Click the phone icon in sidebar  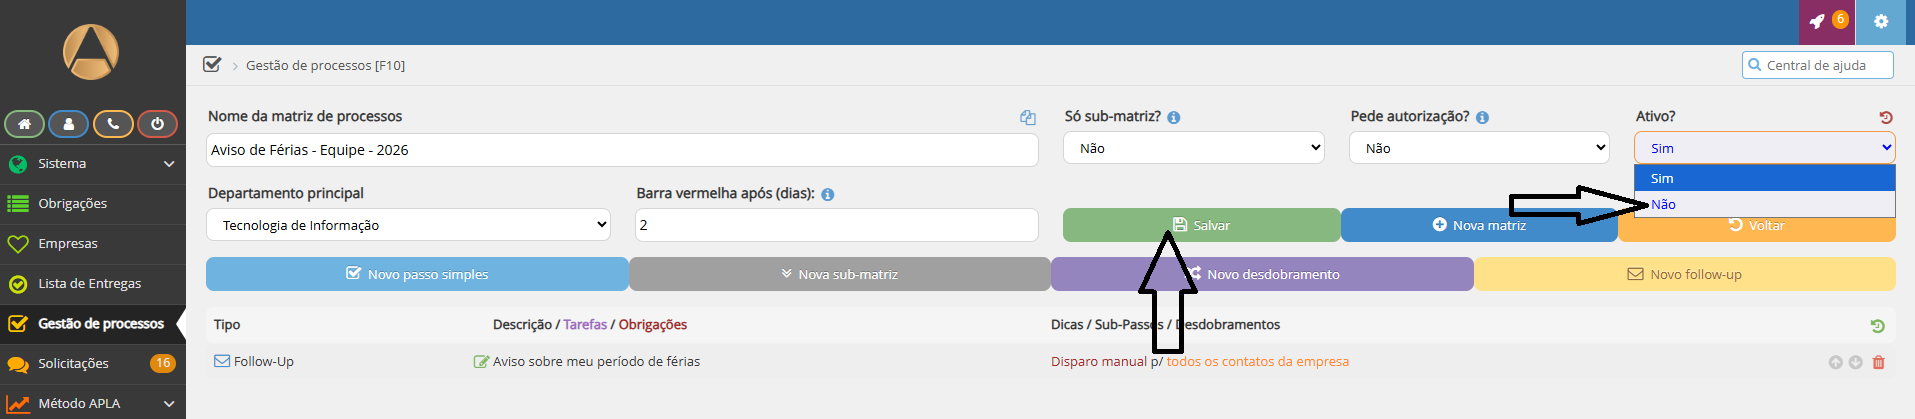(113, 124)
